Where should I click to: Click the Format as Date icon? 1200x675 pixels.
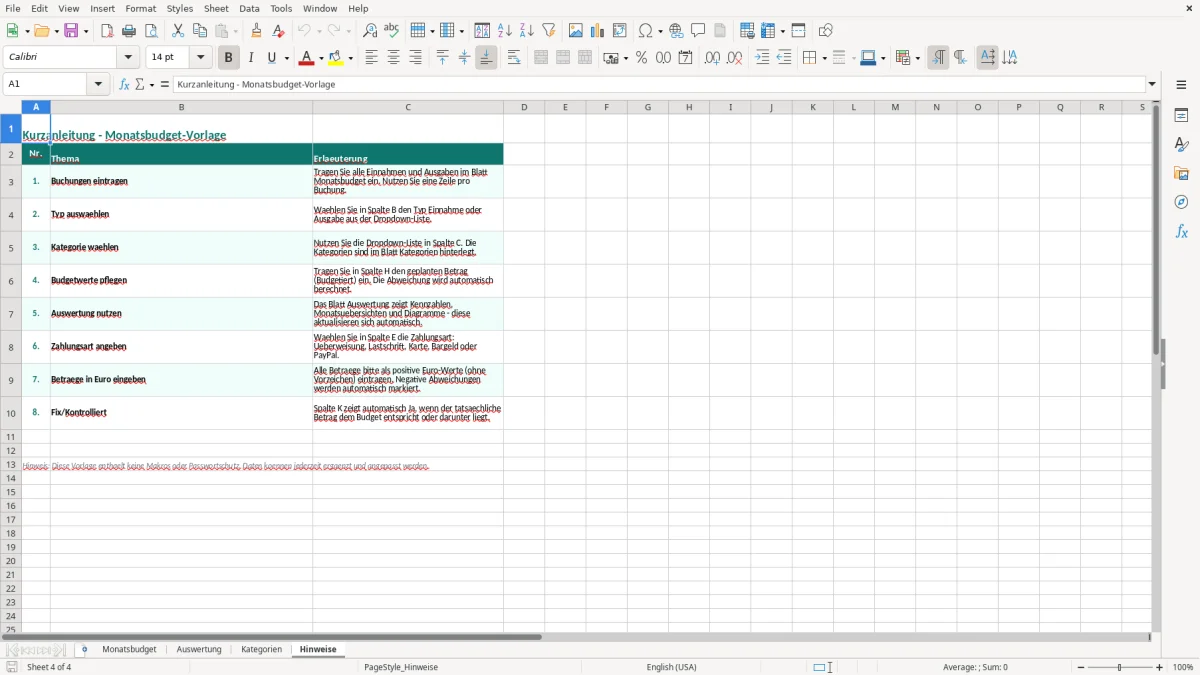tap(685, 58)
